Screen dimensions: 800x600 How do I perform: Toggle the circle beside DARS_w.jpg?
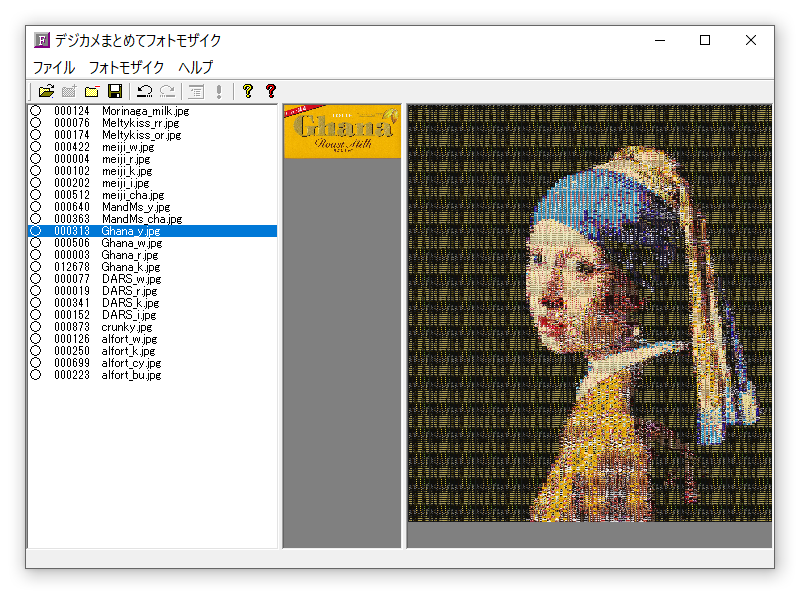(x=35, y=279)
